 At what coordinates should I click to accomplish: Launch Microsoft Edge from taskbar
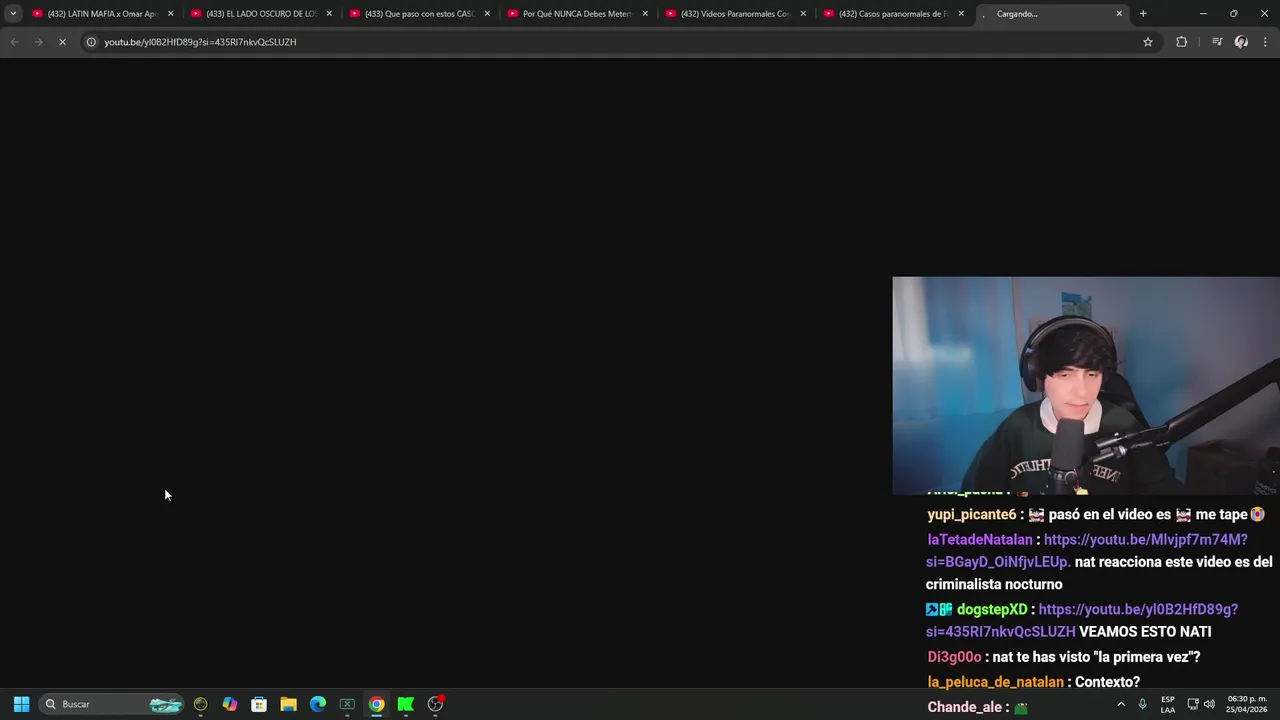pyautogui.click(x=318, y=704)
